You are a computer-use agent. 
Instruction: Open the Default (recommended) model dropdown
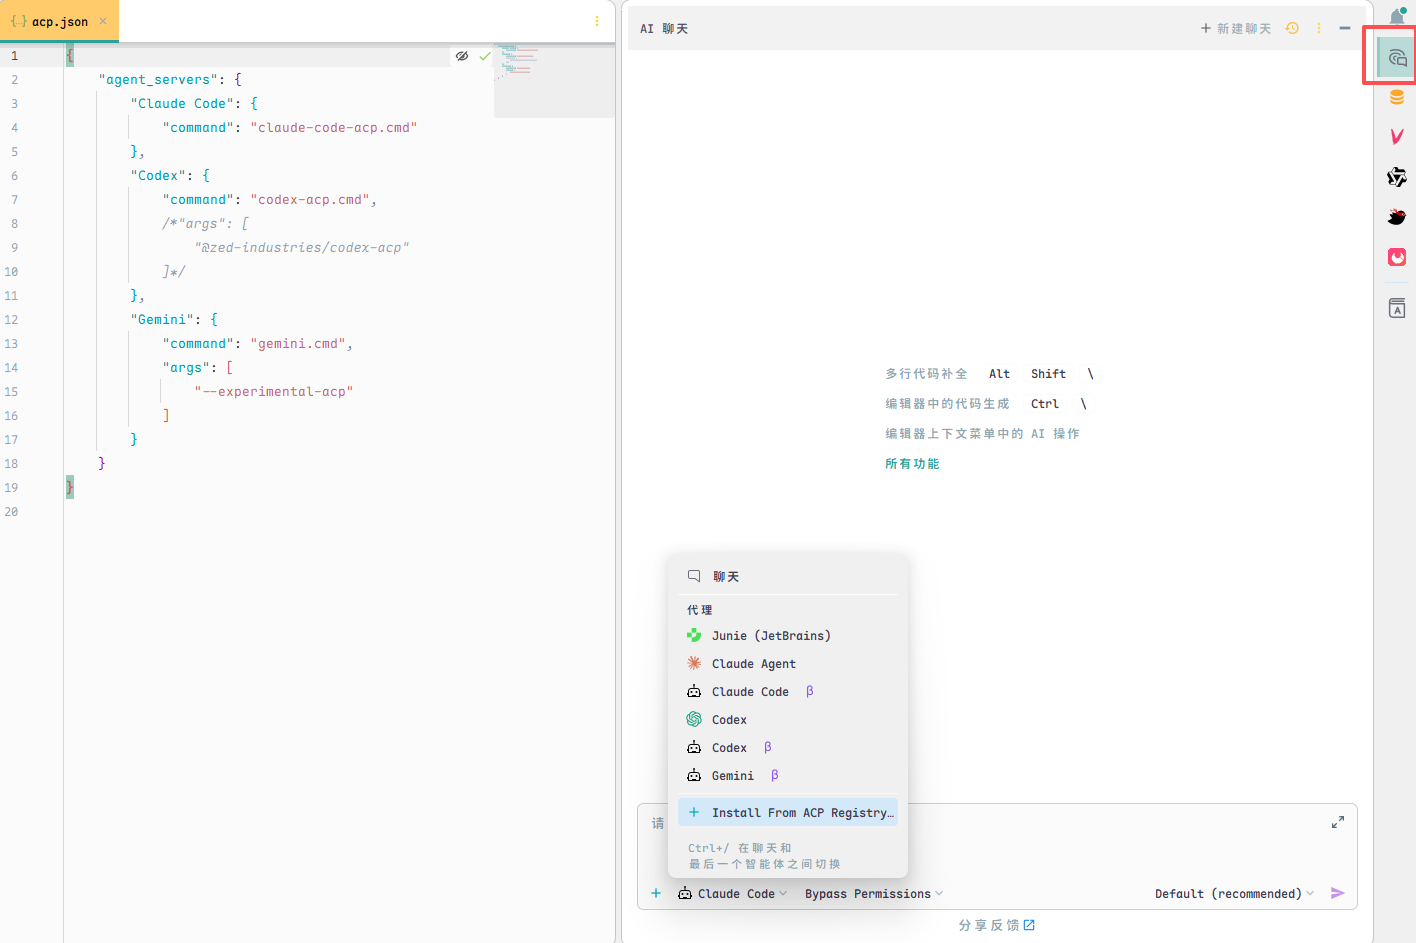coord(1234,893)
